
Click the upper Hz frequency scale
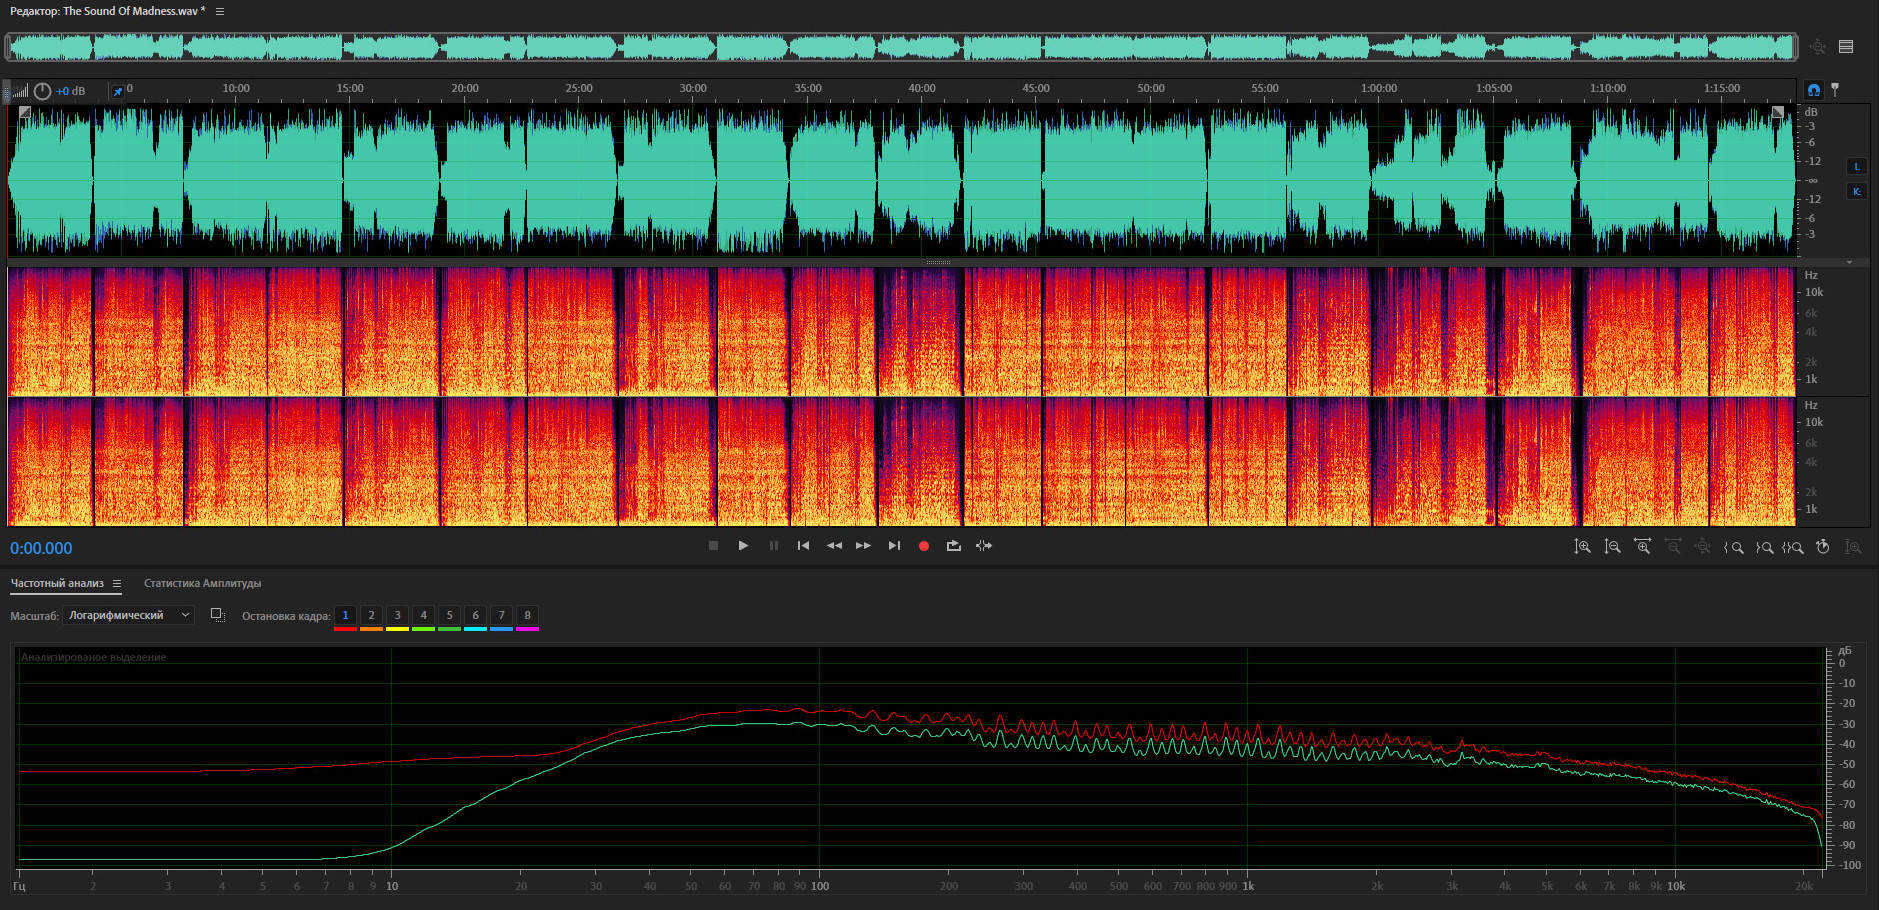[x=1812, y=331]
